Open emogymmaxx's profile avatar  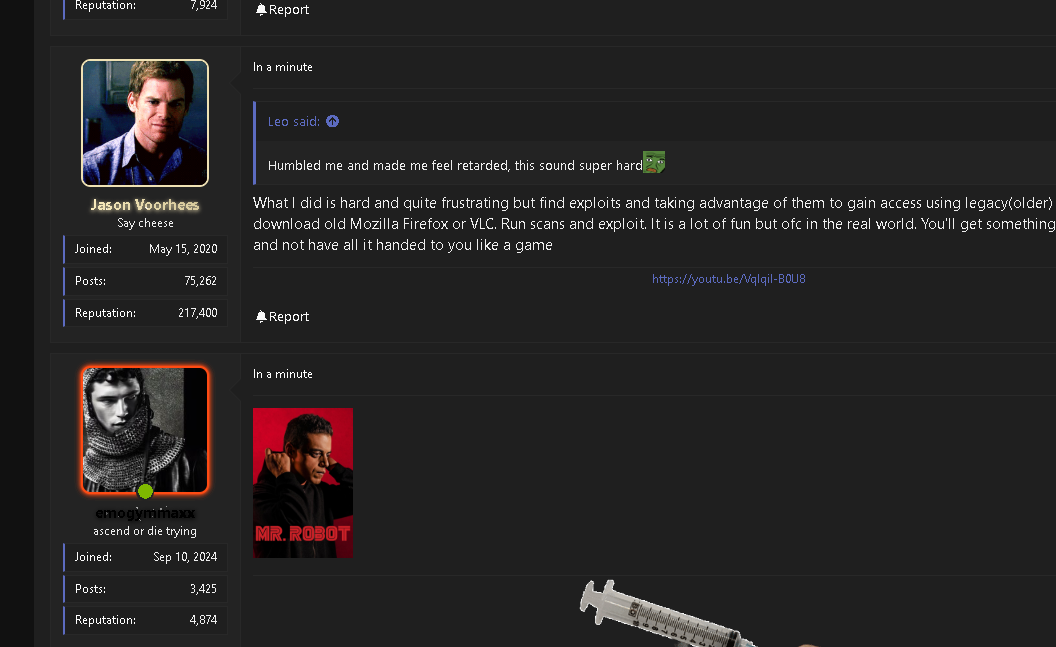[145, 429]
